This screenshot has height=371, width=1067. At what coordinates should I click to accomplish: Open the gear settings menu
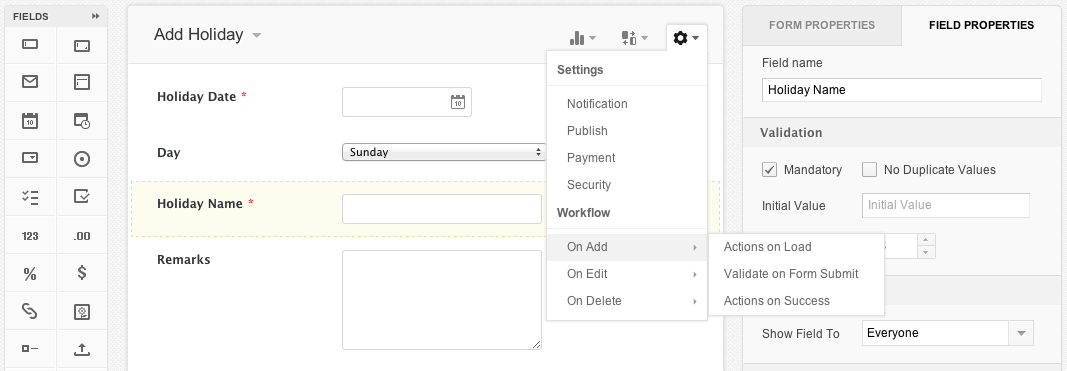686,38
